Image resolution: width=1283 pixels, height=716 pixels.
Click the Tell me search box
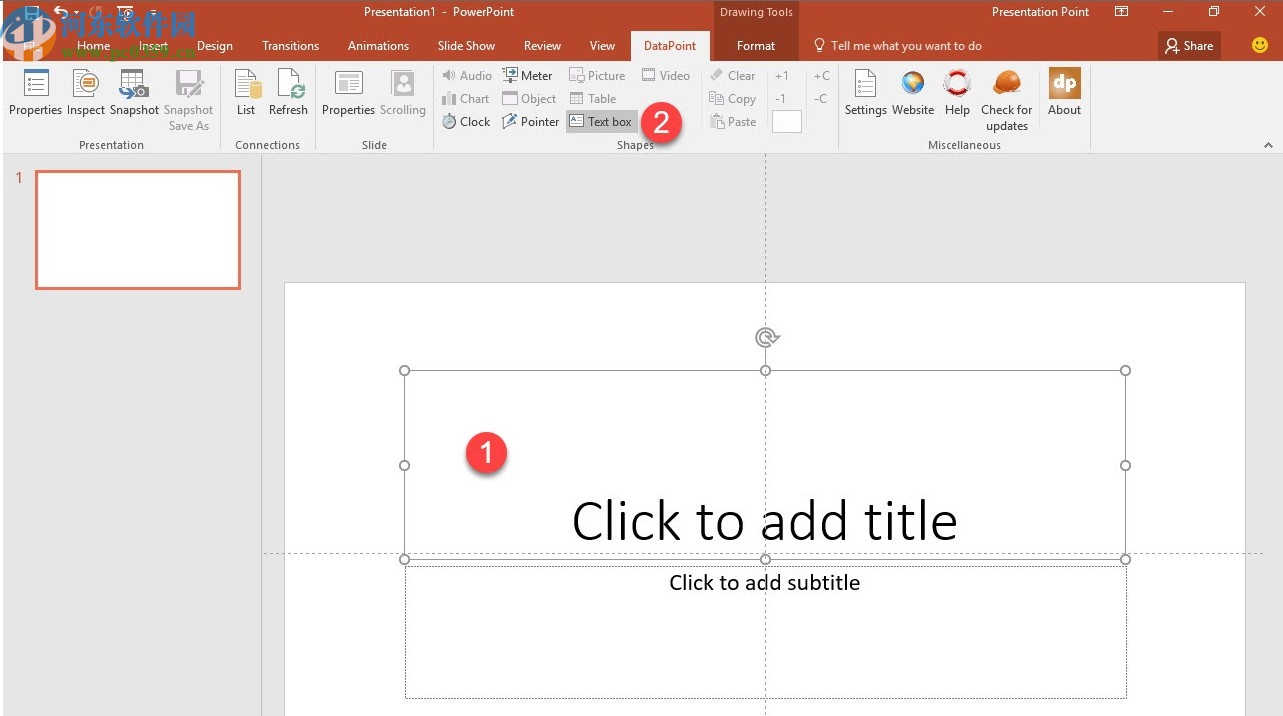[x=905, y=46]
